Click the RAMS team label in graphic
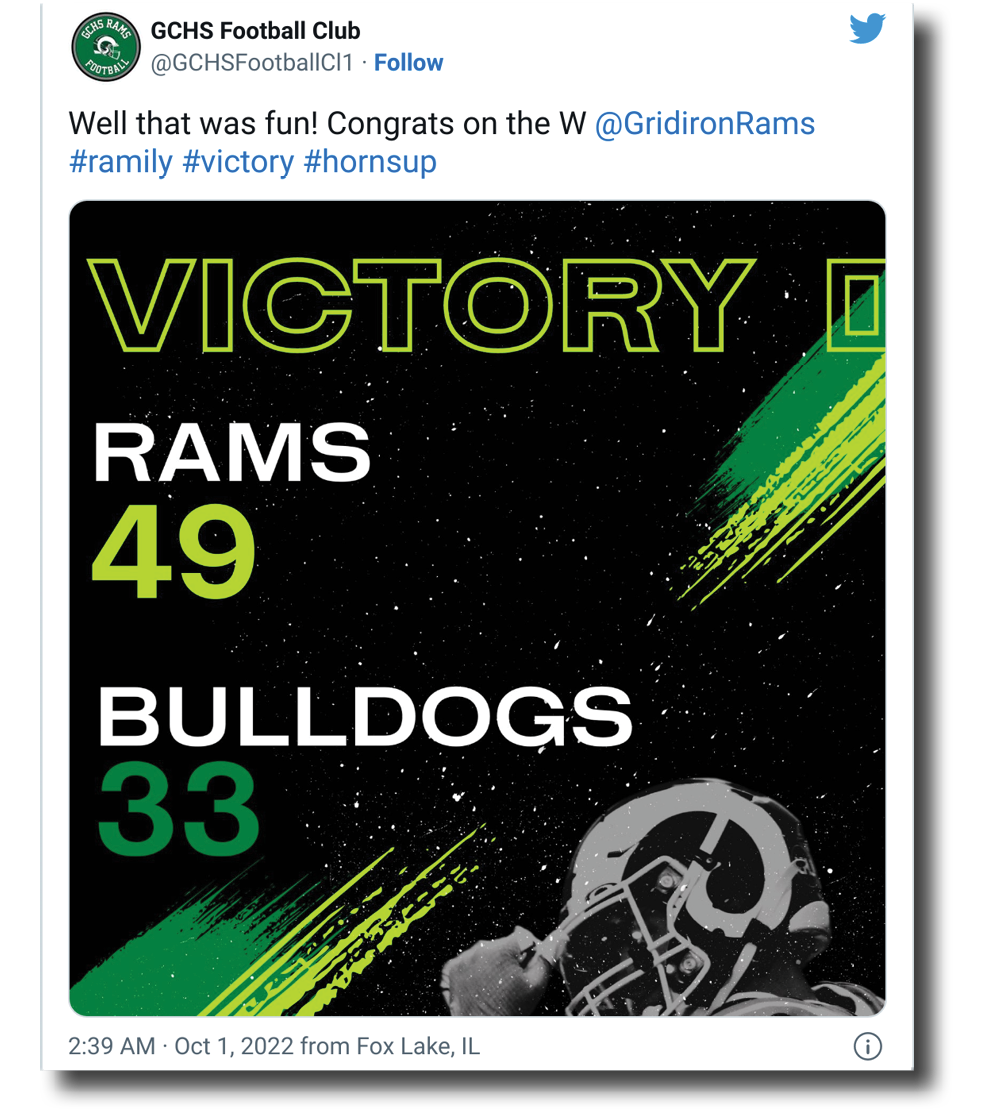Screen dimensions: 996x1112 tap(231, 453)
